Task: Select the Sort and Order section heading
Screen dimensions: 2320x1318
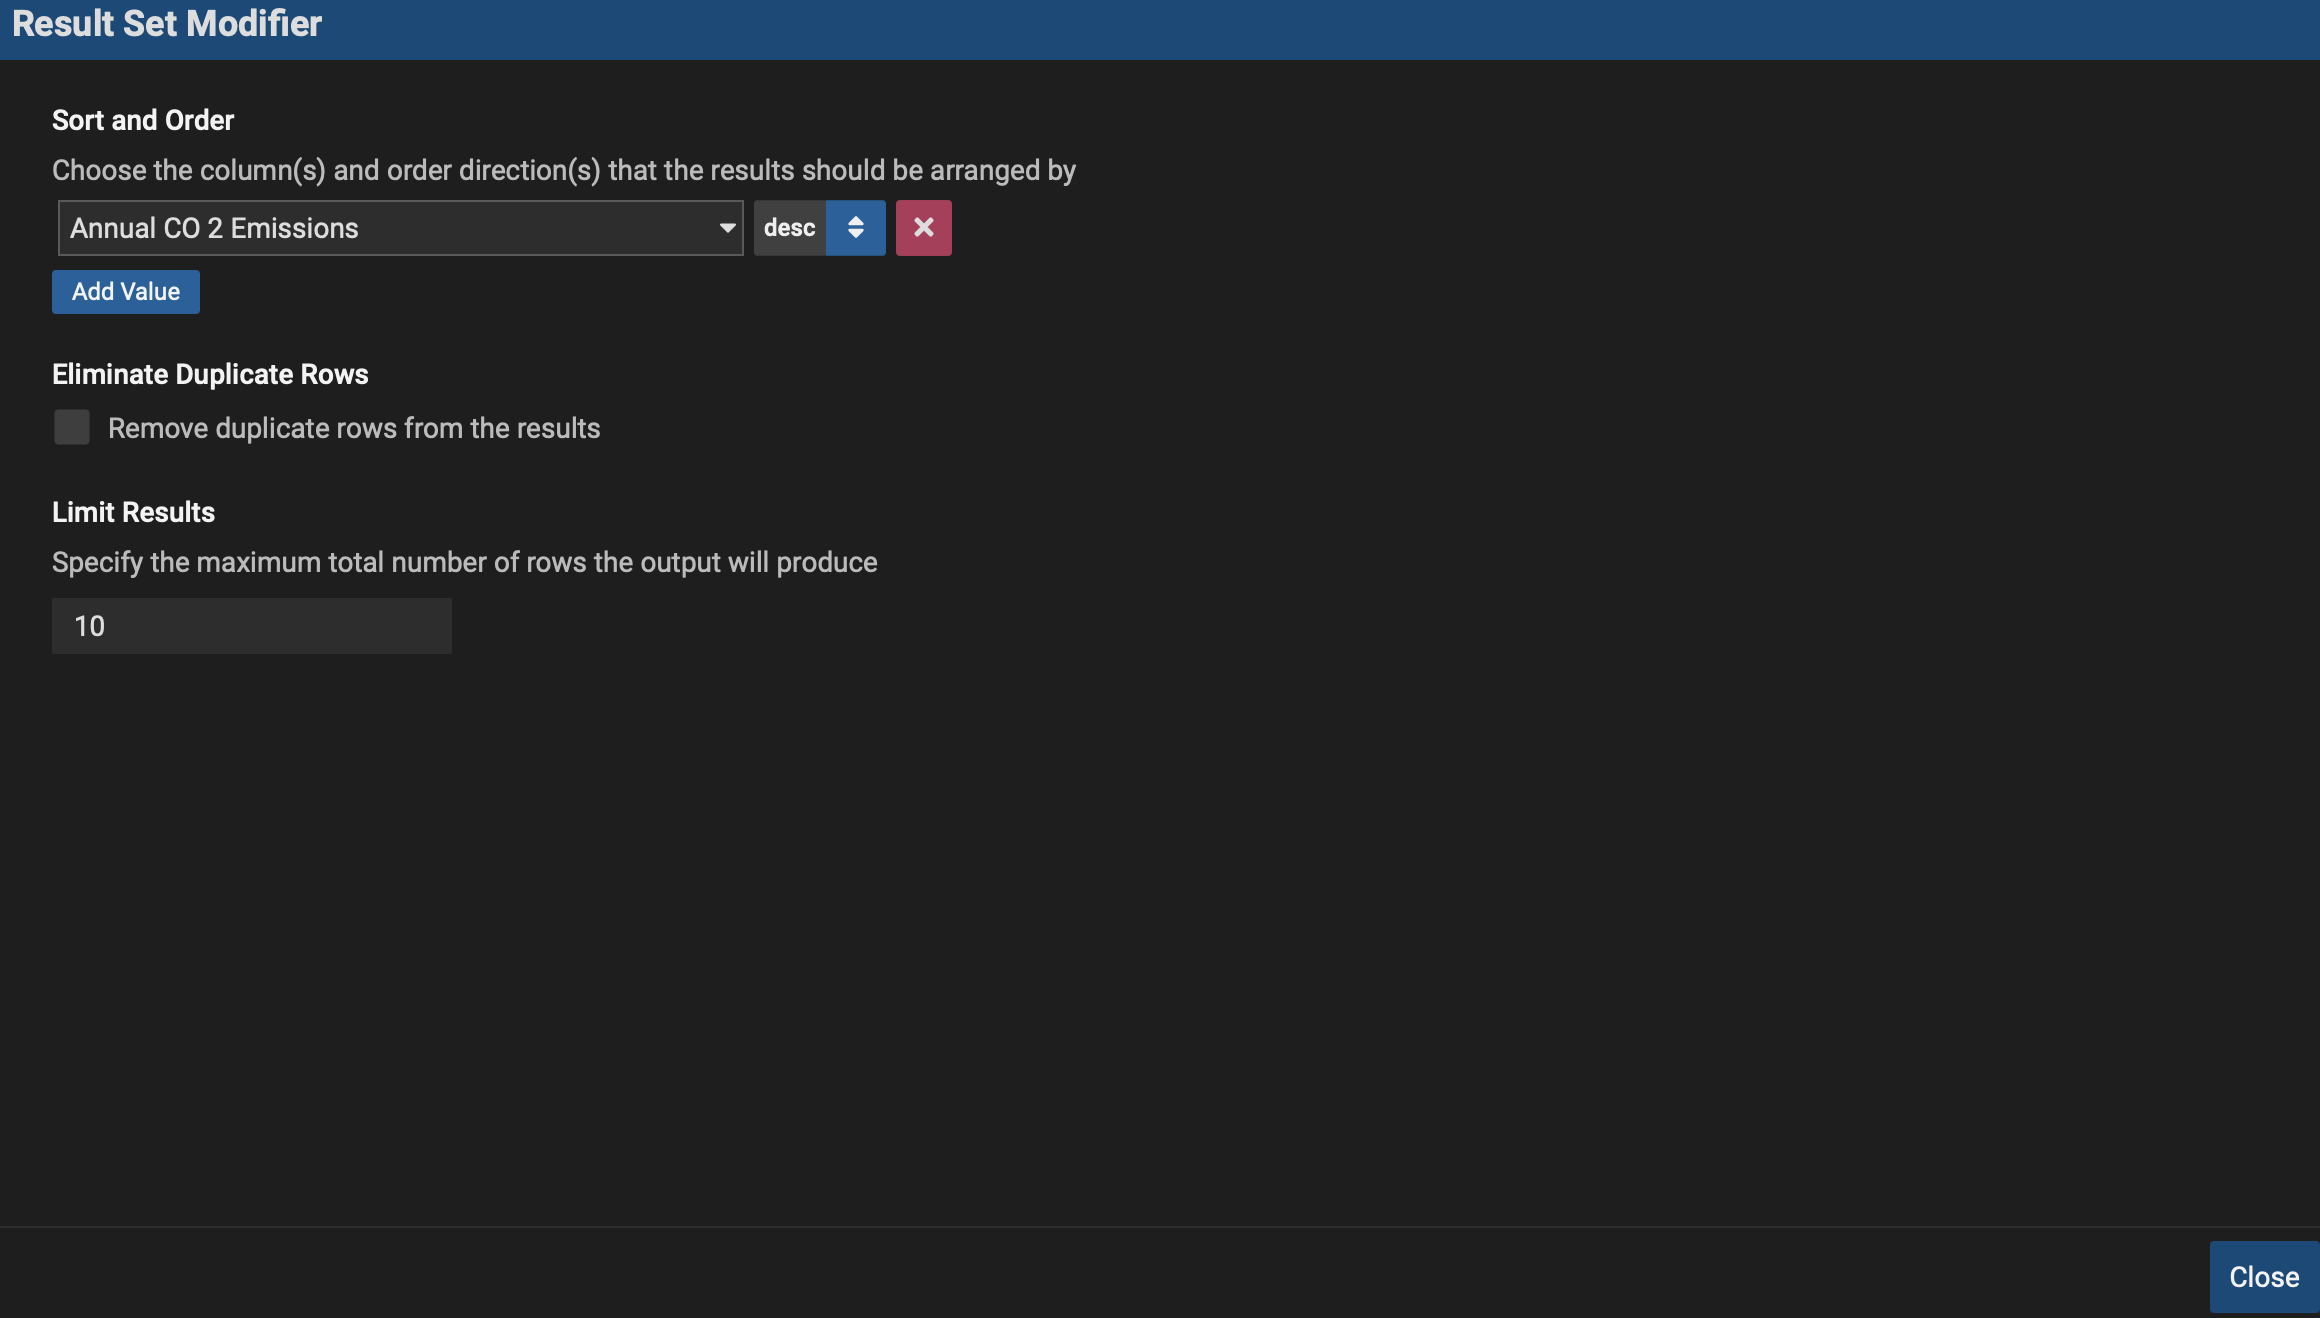Action: [x=142, y=119]
